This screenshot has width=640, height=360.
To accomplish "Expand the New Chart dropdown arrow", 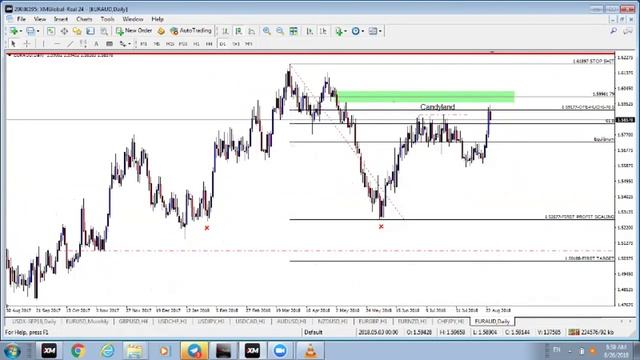I will (21, 31).
